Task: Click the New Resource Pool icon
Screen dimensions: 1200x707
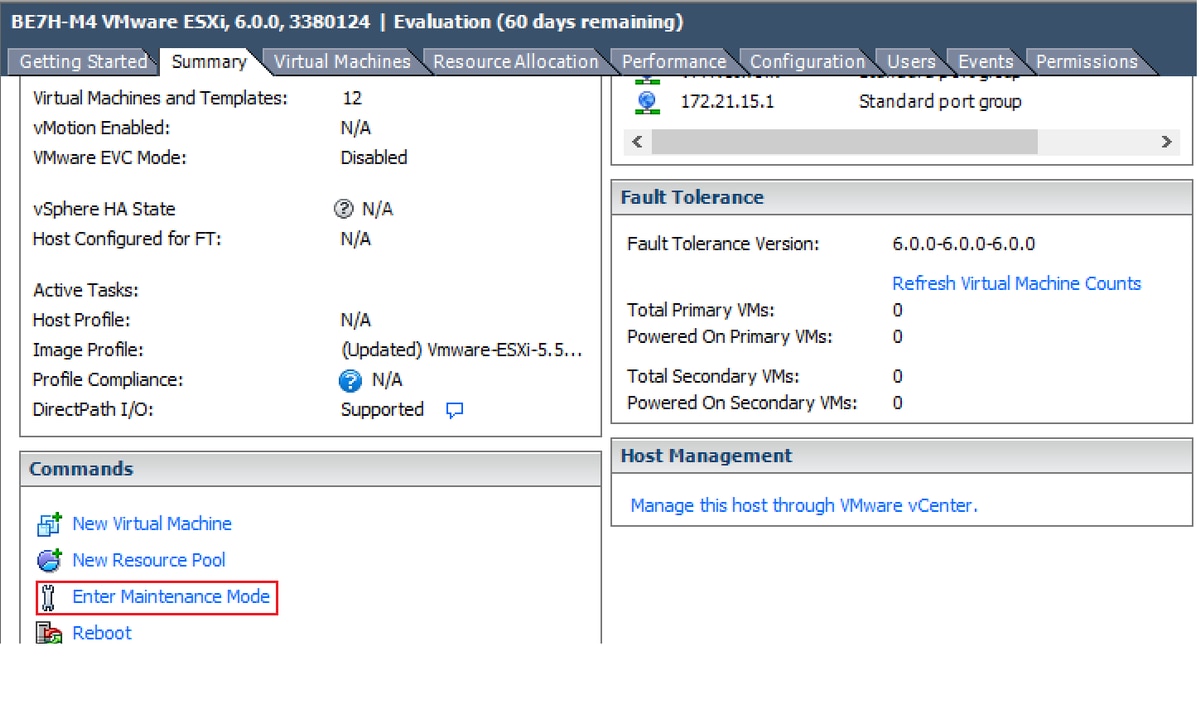Action: (49, 561)
